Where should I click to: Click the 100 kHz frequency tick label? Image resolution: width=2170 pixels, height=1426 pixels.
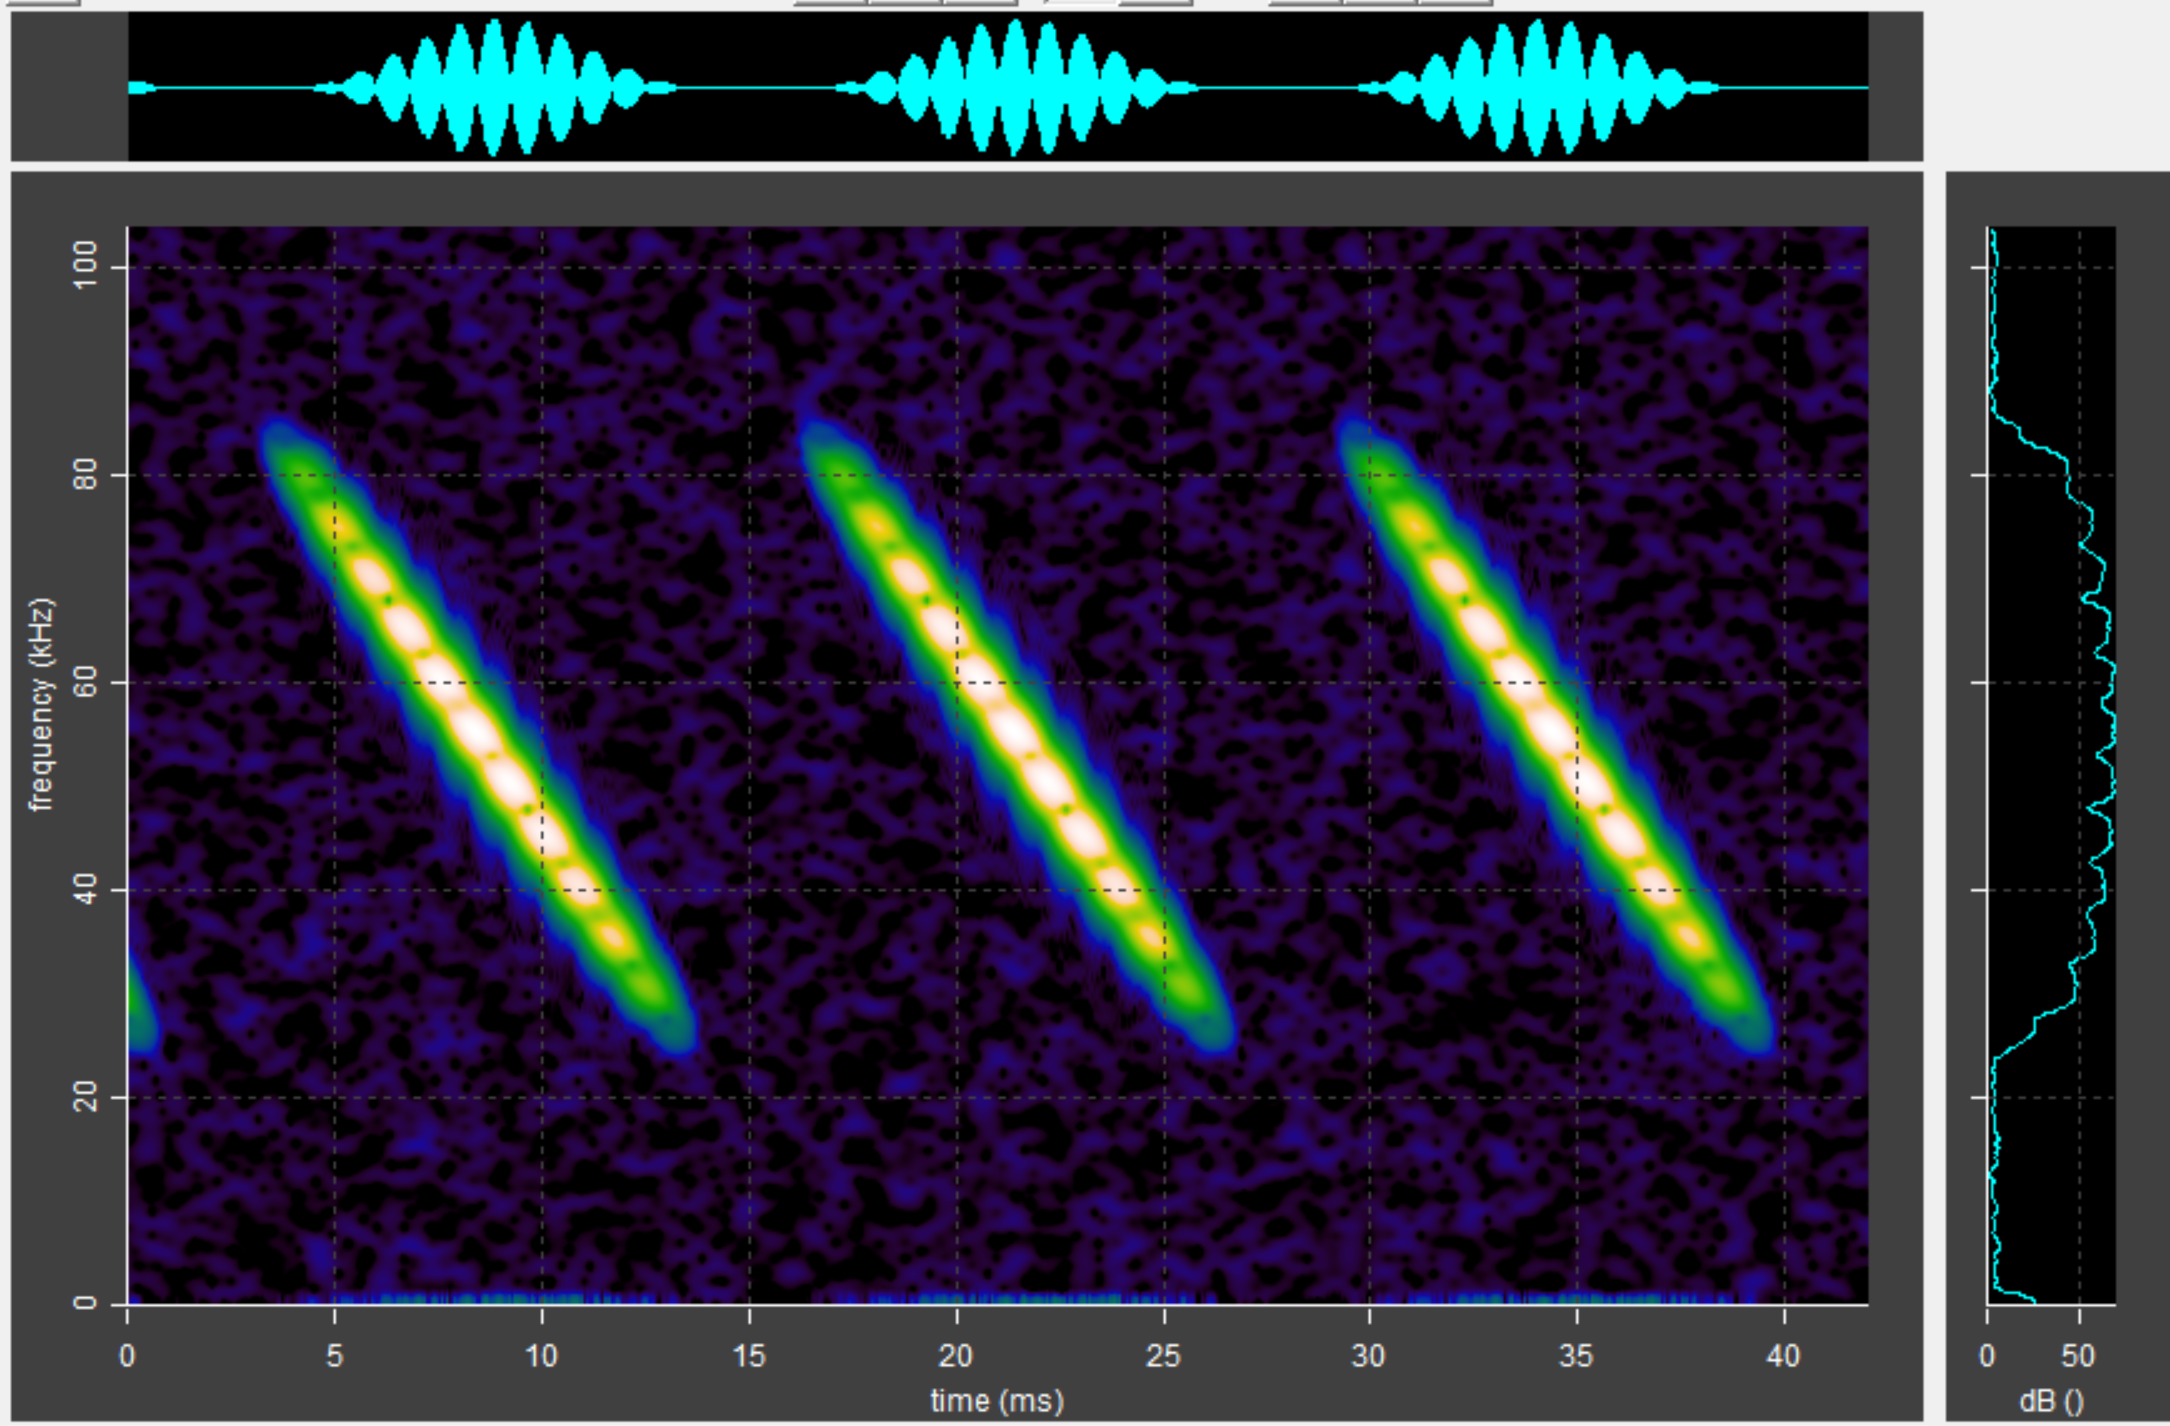[86, 266]
